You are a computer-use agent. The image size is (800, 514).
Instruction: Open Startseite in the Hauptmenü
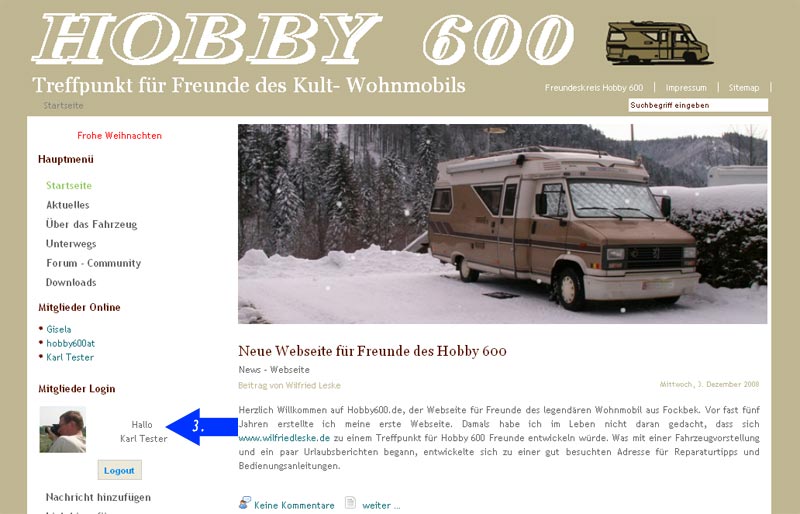click(69, 185)
